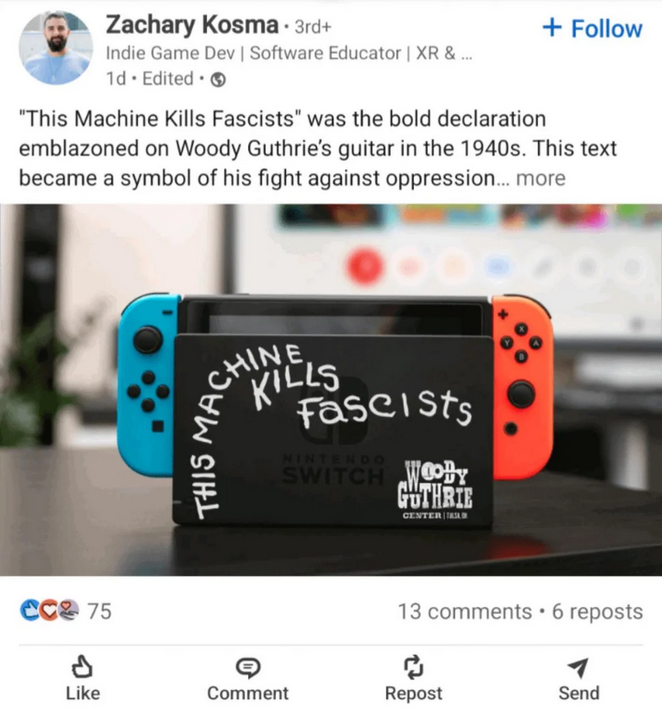View the 13 comments
662x726 pixels.
click(x=465, y=611)
